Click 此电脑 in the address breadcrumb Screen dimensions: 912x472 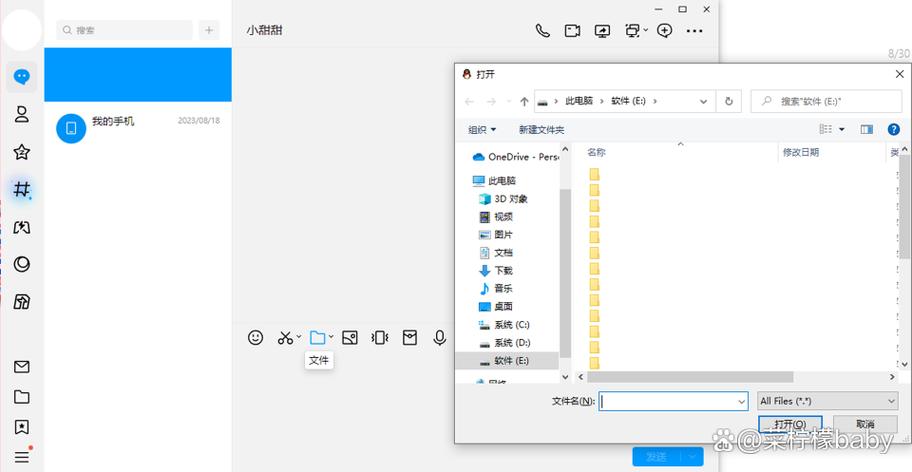pyautogui.click(x=579, y=101)
